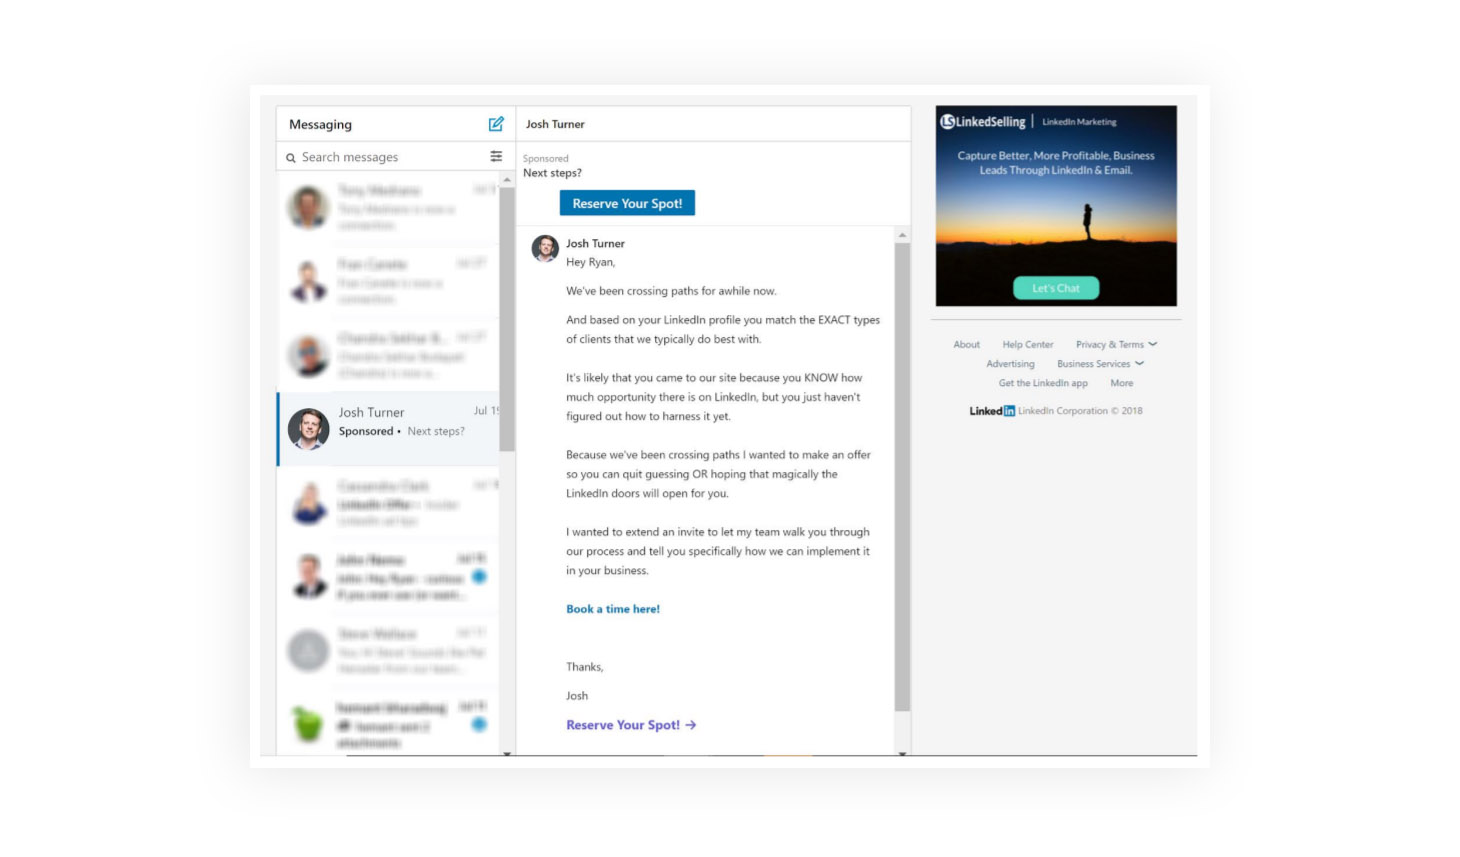Click the Let's Chat button in the ad
The height and width of the screenshot is (857, 1460).
click(1056, 288)
